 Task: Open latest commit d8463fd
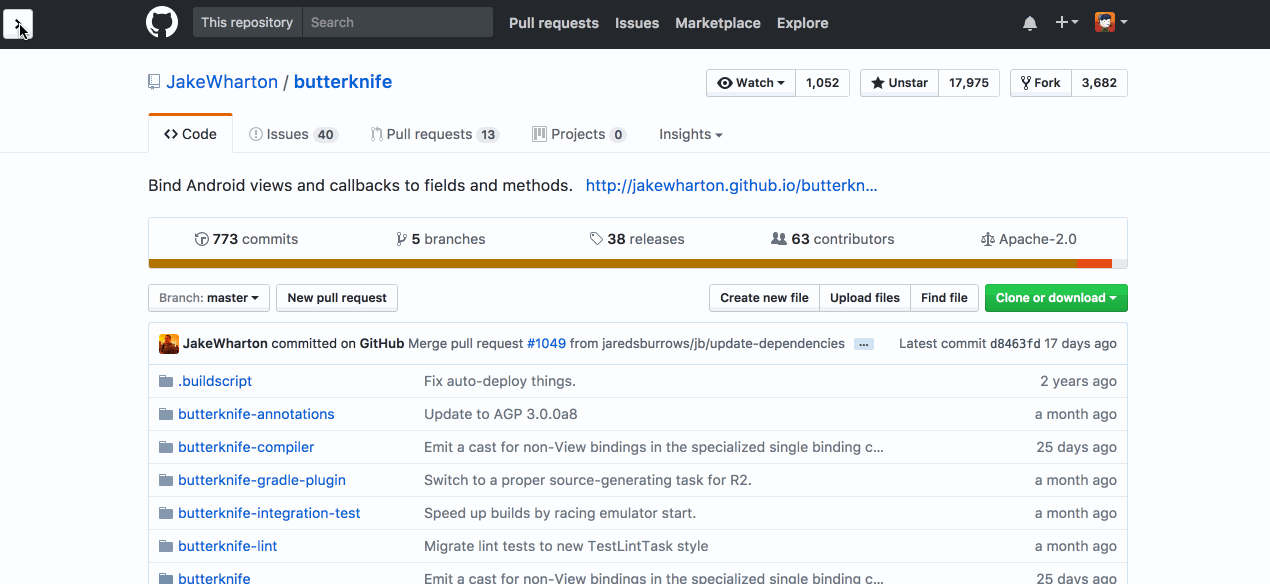point(1015,343)
